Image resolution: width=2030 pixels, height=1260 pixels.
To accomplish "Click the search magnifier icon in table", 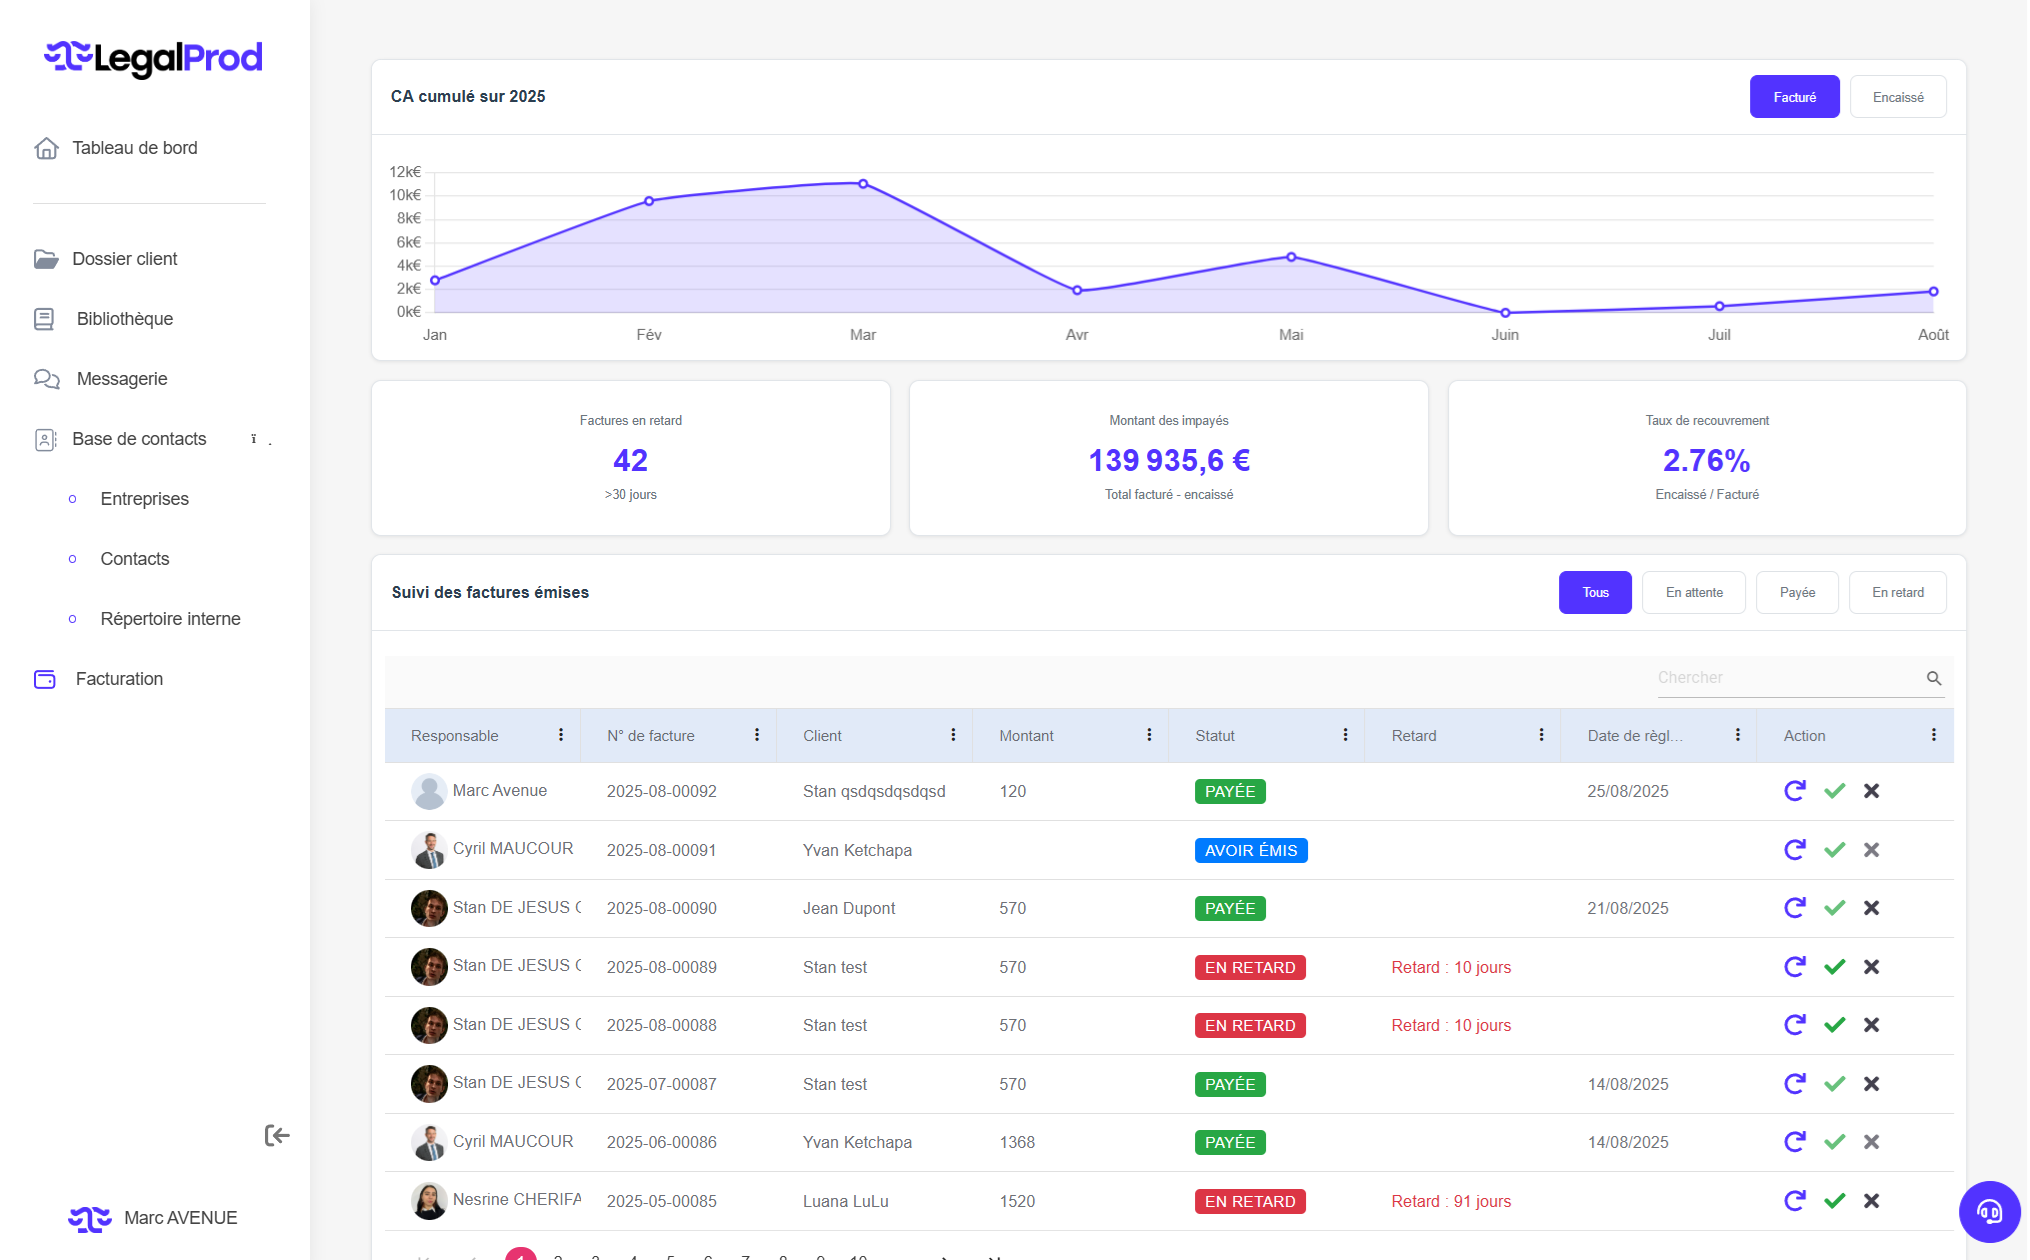I will (1934, 678).
